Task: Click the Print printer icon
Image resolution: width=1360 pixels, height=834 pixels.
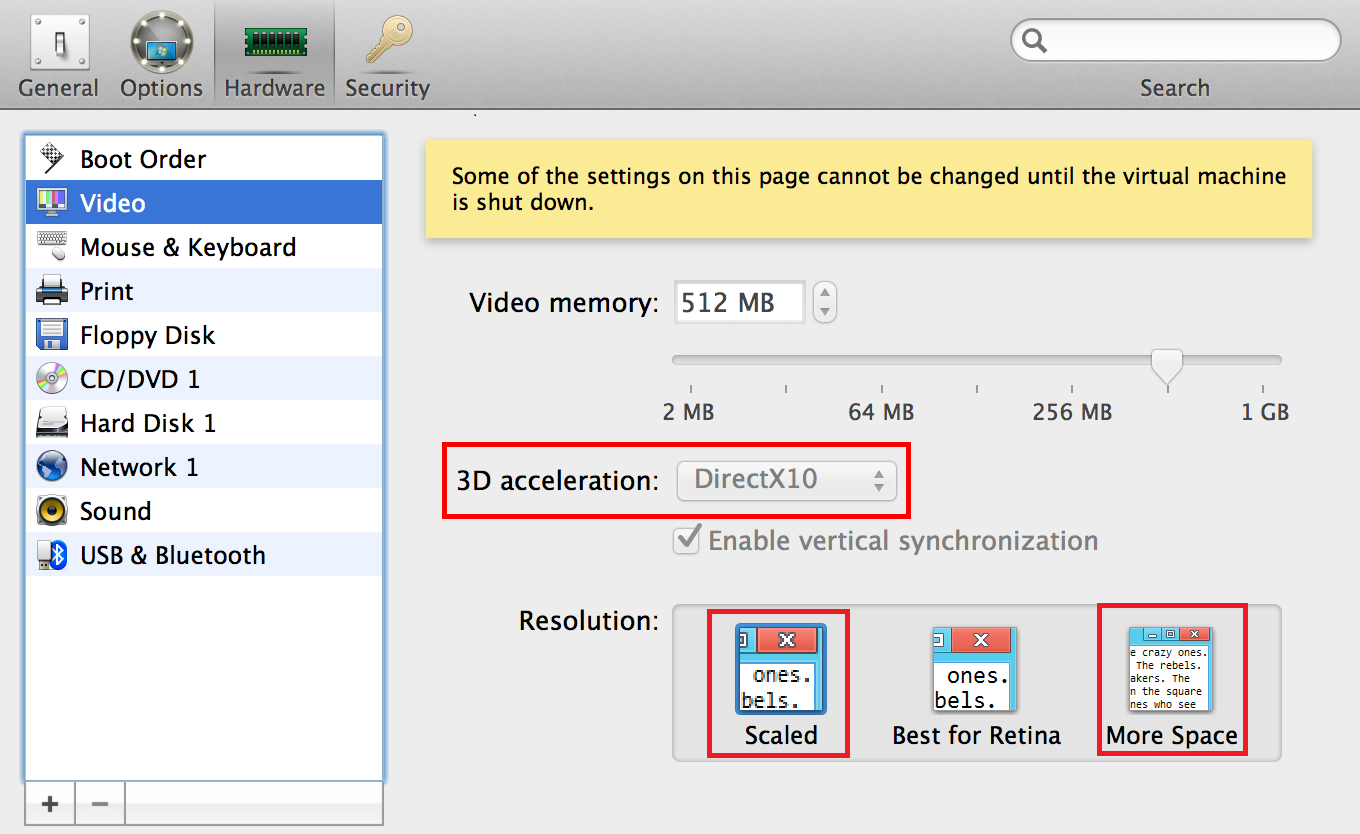Action: tap(52, 291)
